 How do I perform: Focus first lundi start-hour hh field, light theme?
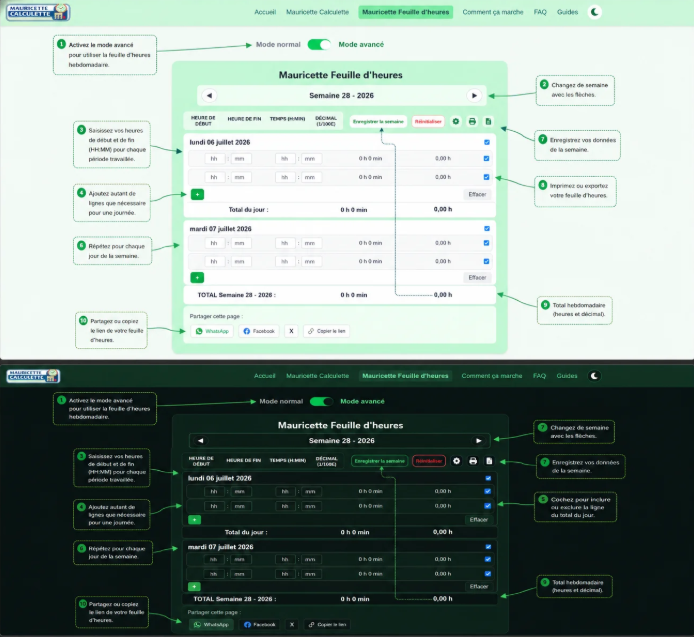click(x=215, y=158)
